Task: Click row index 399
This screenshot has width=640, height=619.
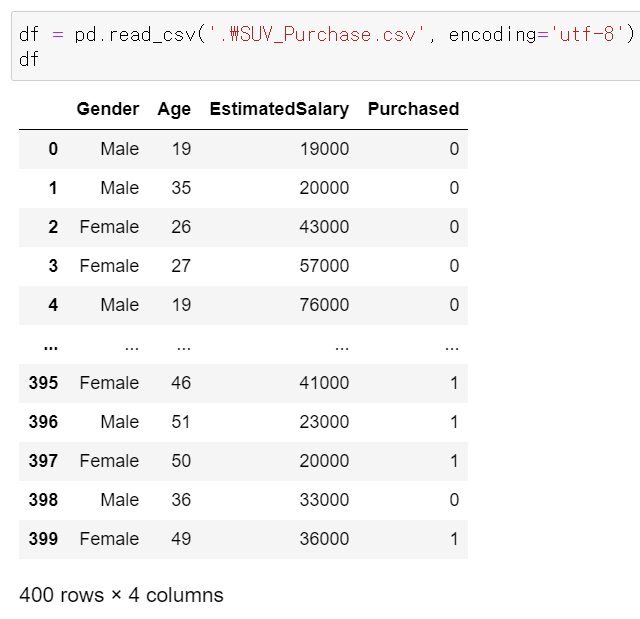Action: pos(43,539)
